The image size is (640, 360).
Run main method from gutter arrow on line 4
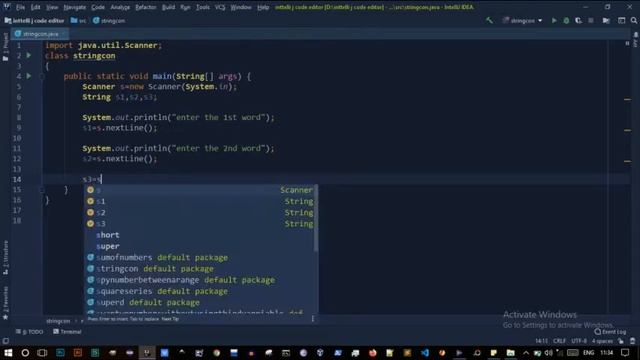[x=29, y=76]
